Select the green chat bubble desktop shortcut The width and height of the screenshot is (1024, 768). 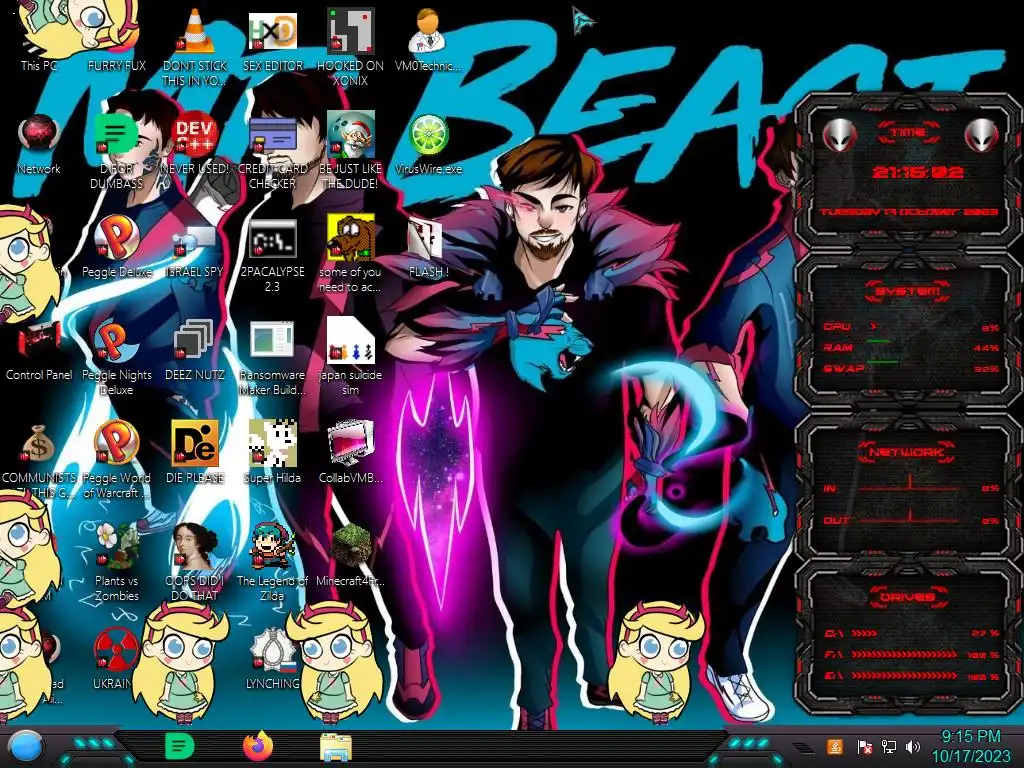[116, 135]
